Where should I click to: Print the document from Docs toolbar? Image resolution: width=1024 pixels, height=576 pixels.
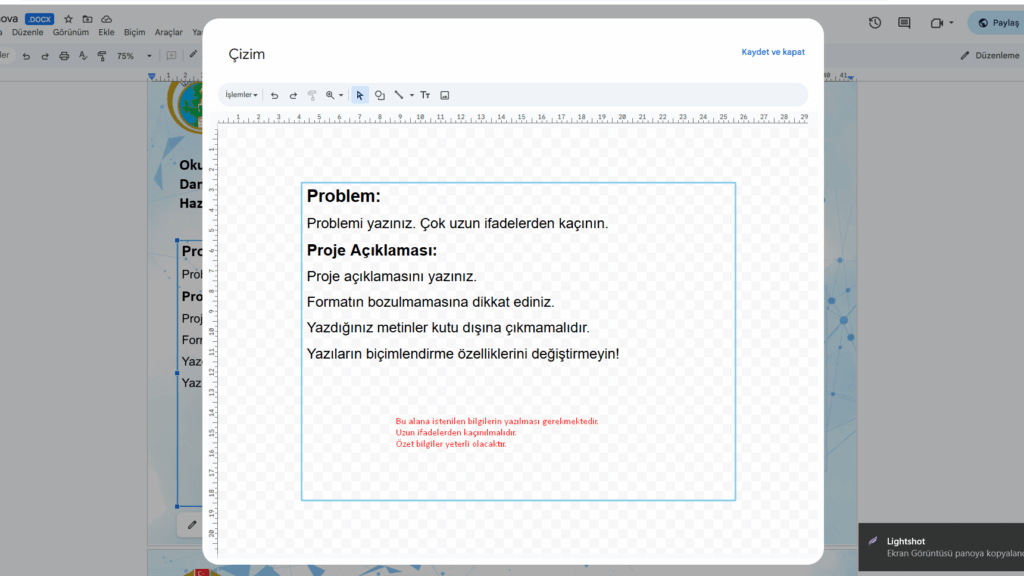tap(64, 56)
